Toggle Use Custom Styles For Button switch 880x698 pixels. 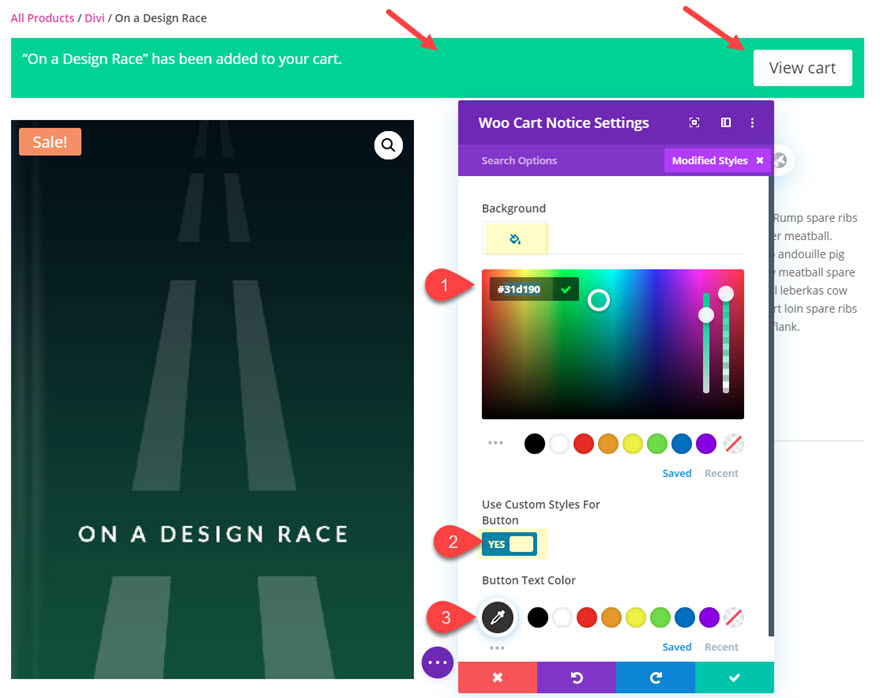(x=510, y=544)
